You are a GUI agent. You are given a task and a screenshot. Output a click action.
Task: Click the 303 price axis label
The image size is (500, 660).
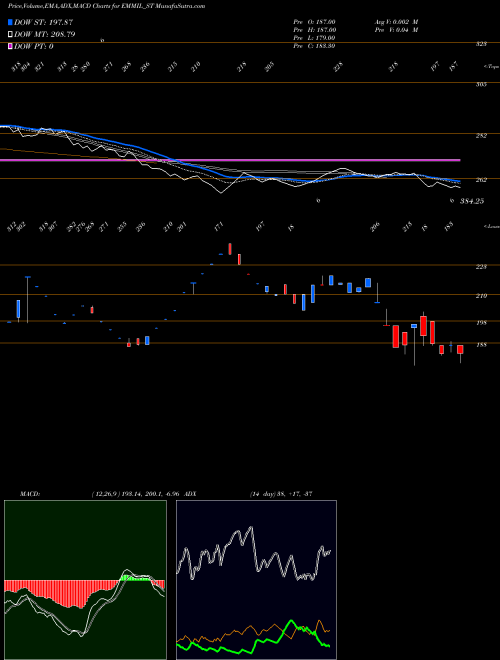pyautogui.click(x=481, y=85)
